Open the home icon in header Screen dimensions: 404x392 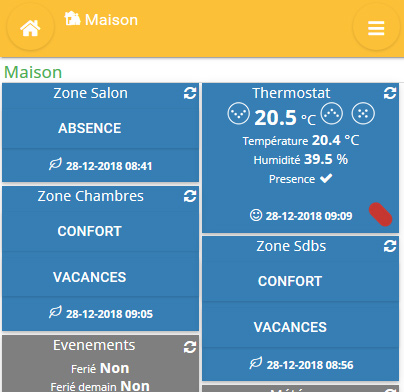pos(30,28)
